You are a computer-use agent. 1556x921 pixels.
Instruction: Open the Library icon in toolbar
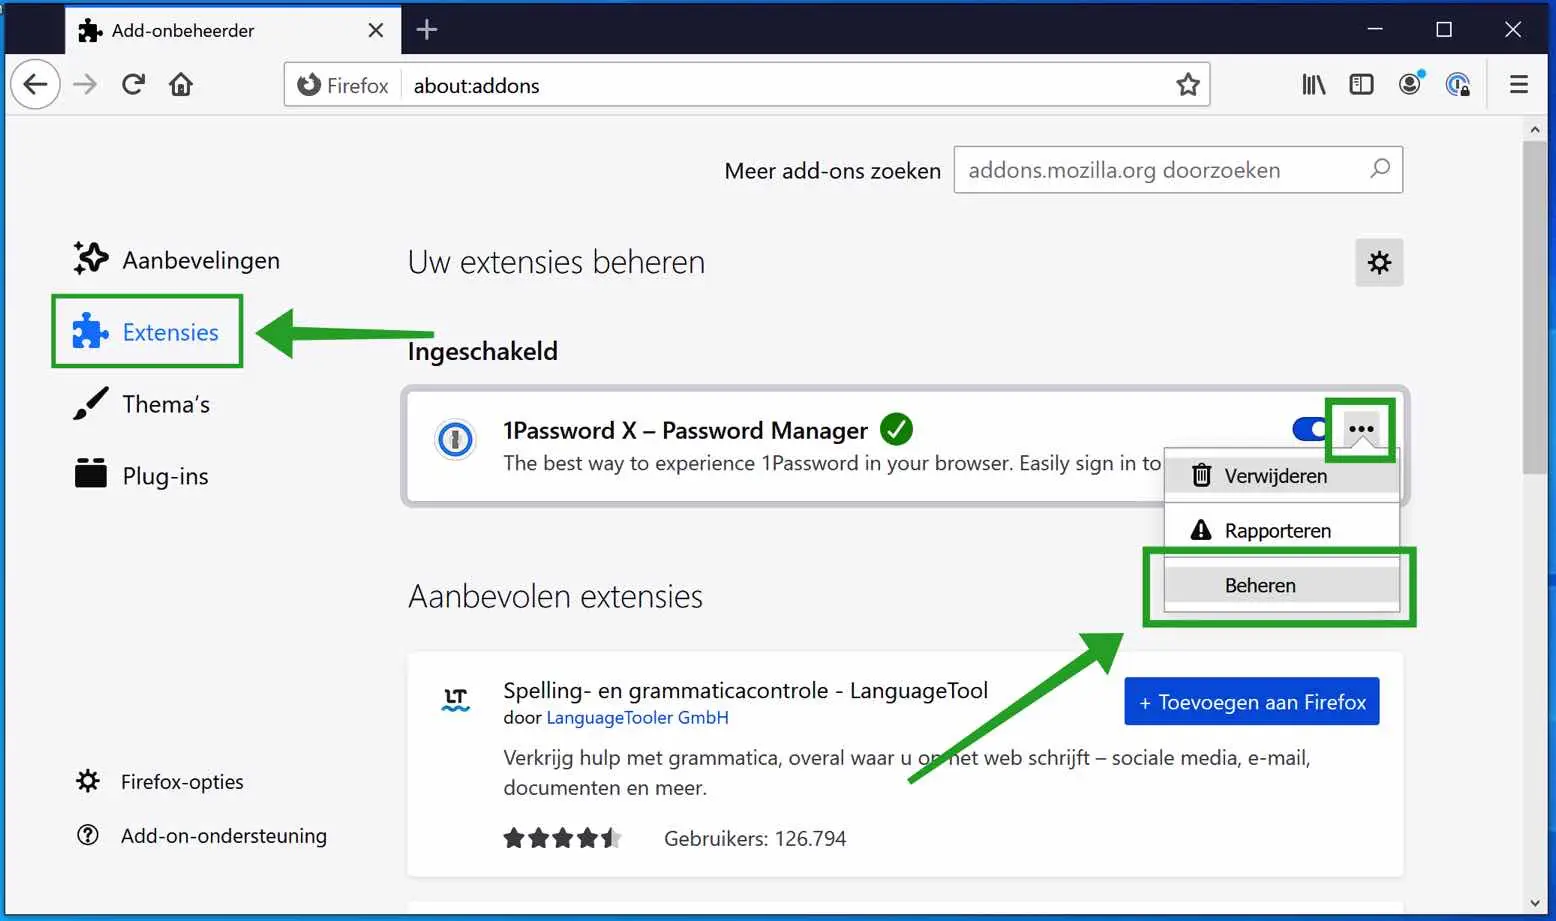[x=1313, y=85]
